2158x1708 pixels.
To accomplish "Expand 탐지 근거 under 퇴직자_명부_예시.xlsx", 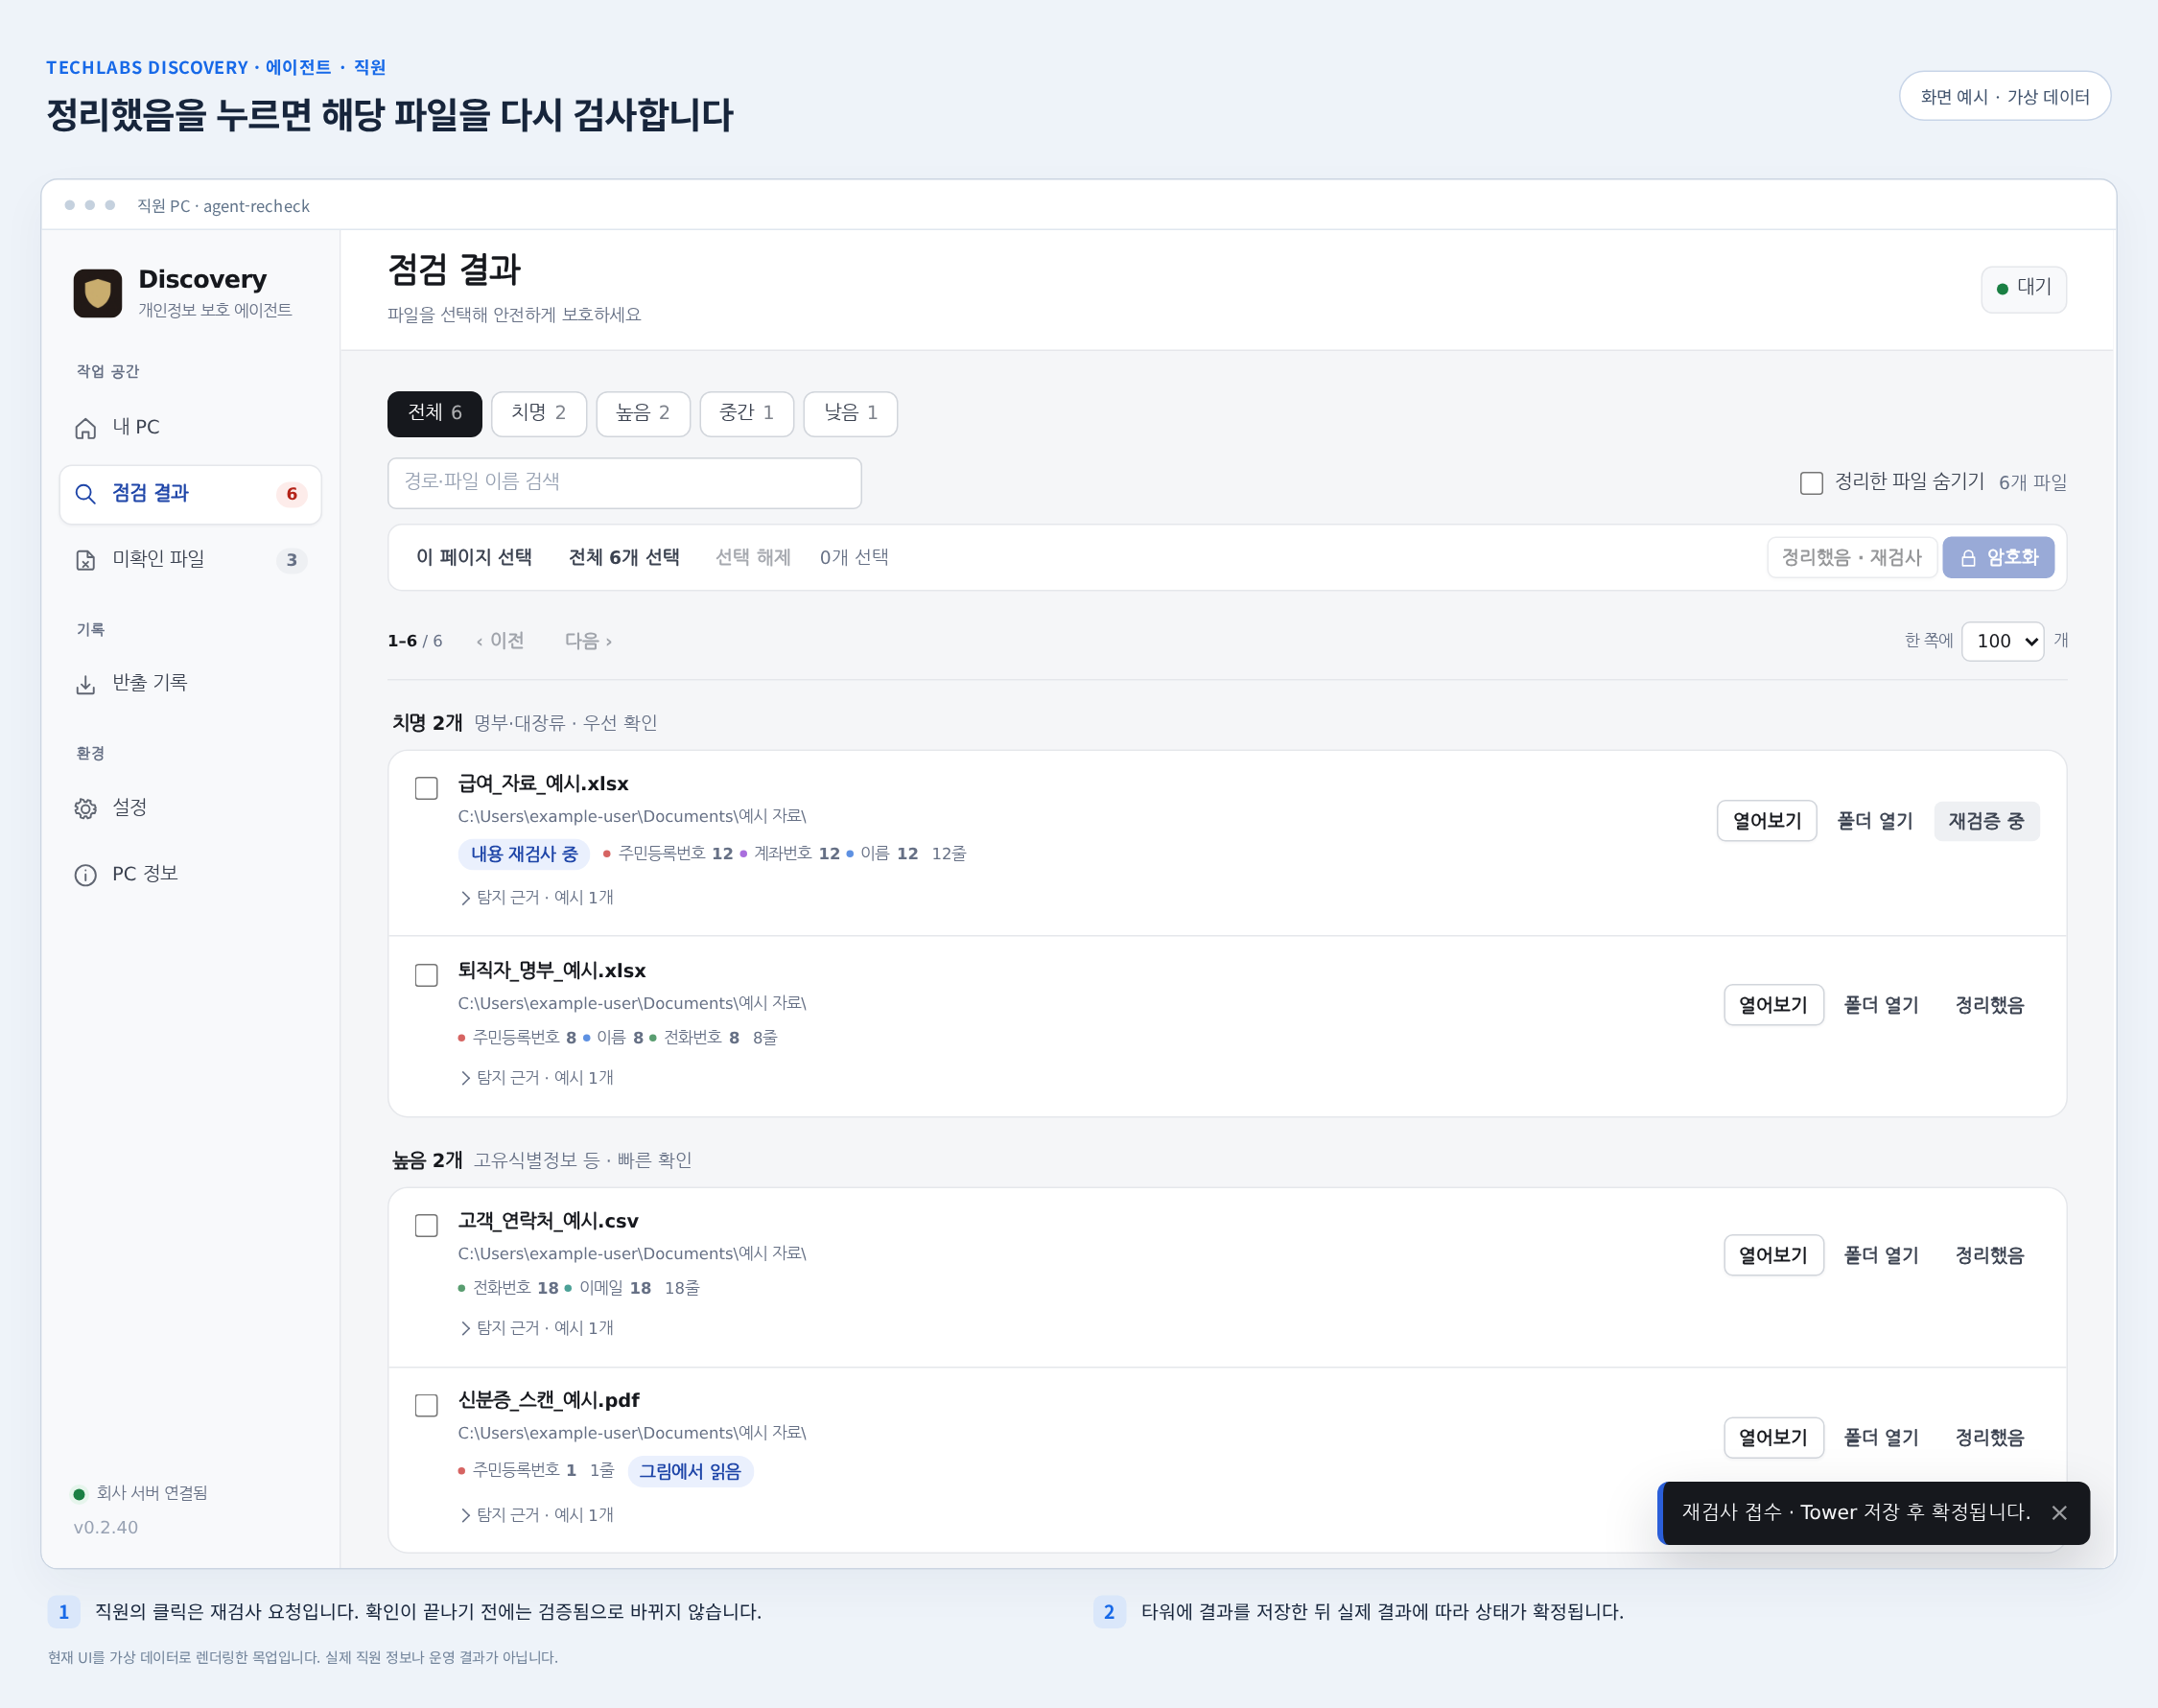I will [537, 1077].
